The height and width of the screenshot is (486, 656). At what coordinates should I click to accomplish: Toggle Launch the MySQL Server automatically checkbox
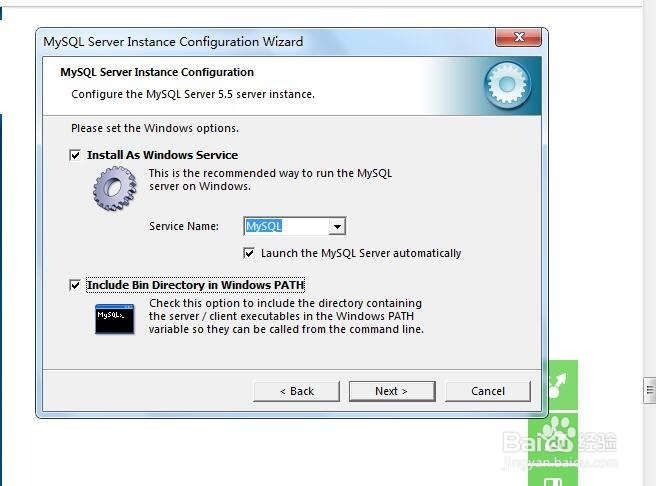249,253
